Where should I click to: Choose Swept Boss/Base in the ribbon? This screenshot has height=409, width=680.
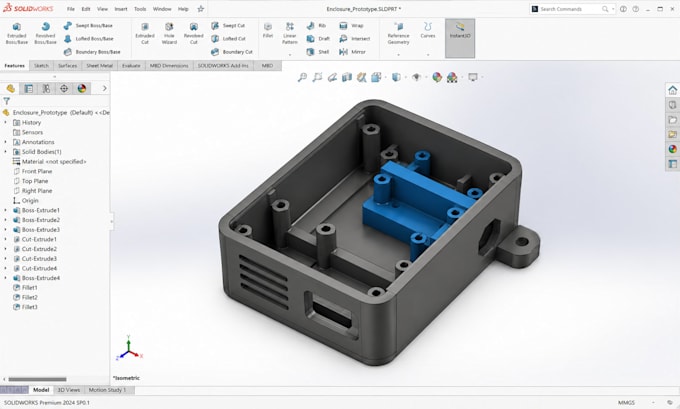pos(88,26)
